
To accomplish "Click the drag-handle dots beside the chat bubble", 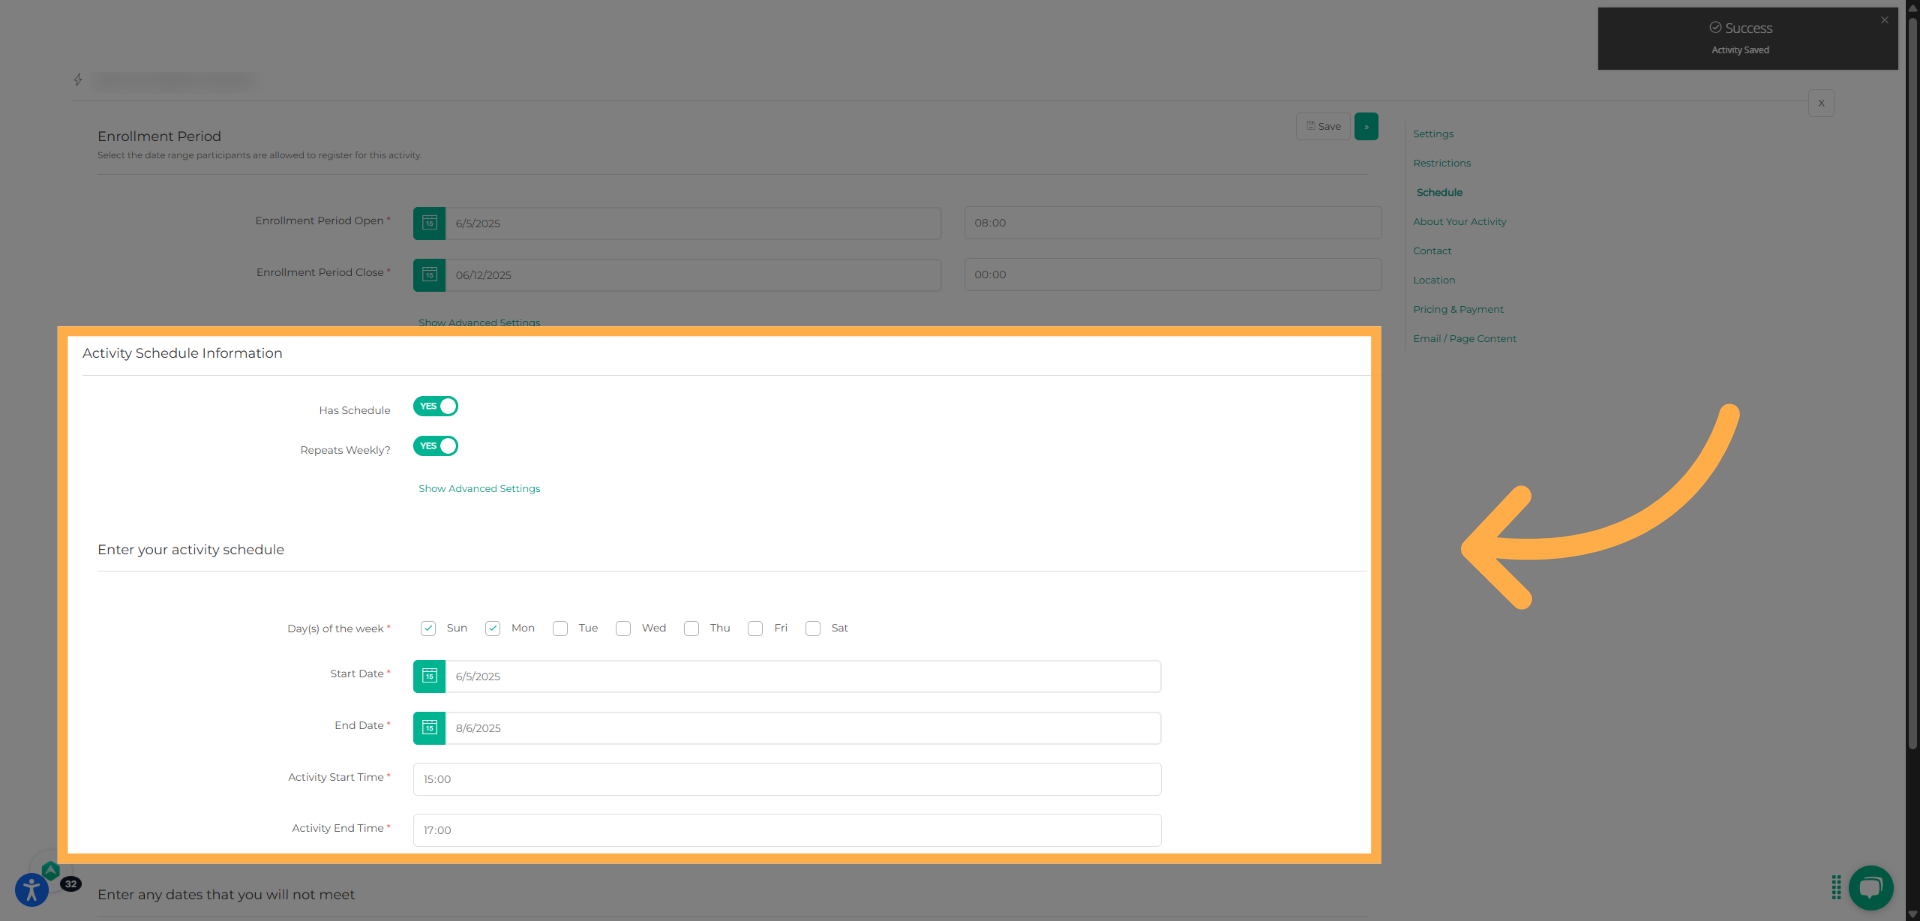I will click(1837, 887).
